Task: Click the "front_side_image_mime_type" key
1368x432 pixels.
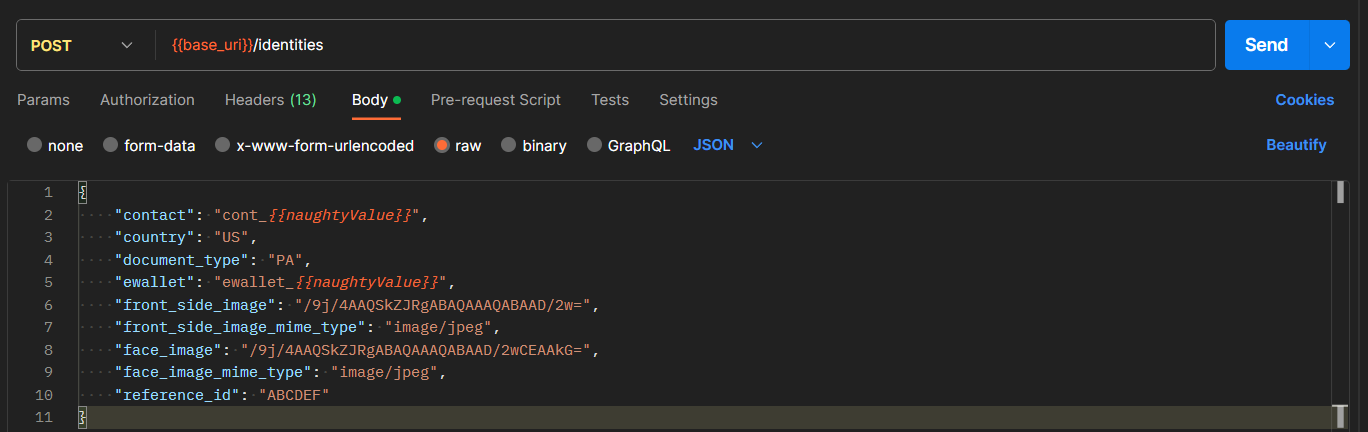Action: click(239, 327)
